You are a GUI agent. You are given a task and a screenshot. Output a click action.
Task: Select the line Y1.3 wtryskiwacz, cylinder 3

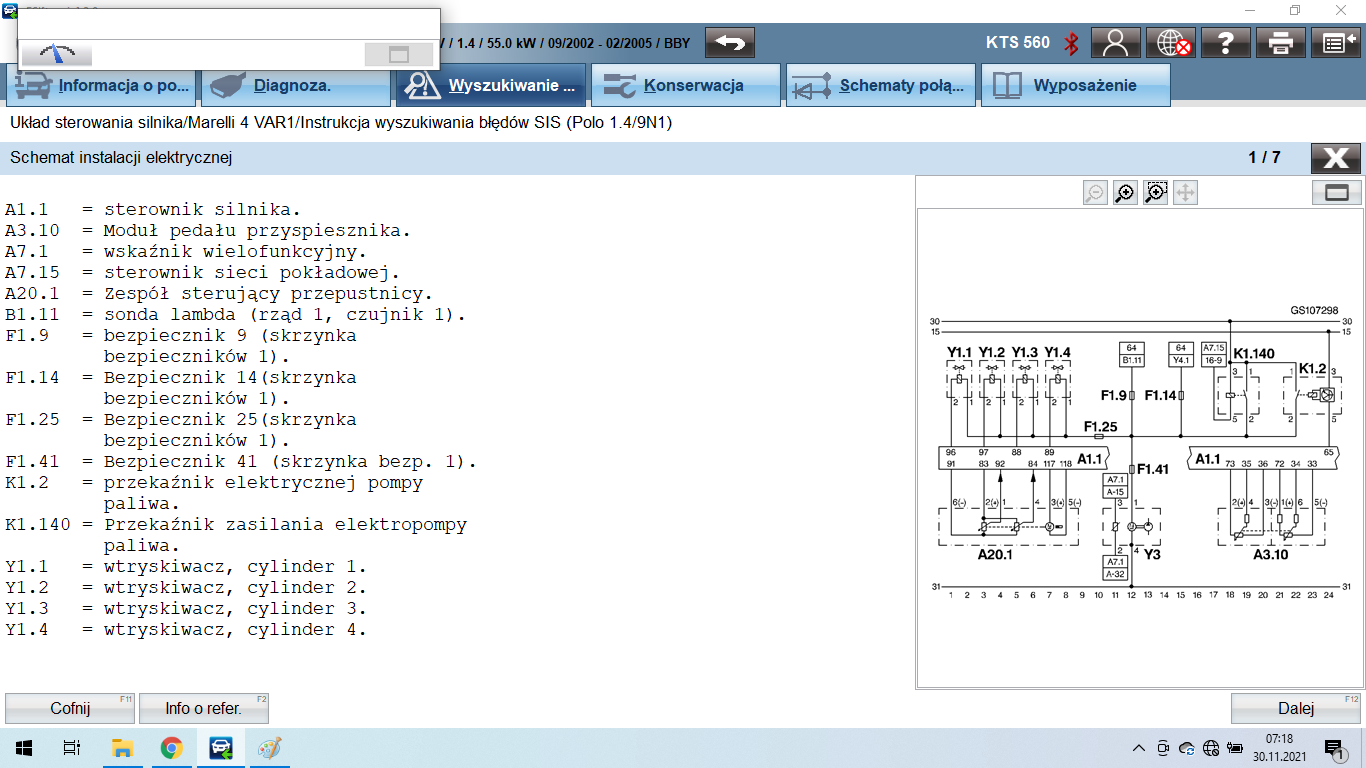coord(186,608)
